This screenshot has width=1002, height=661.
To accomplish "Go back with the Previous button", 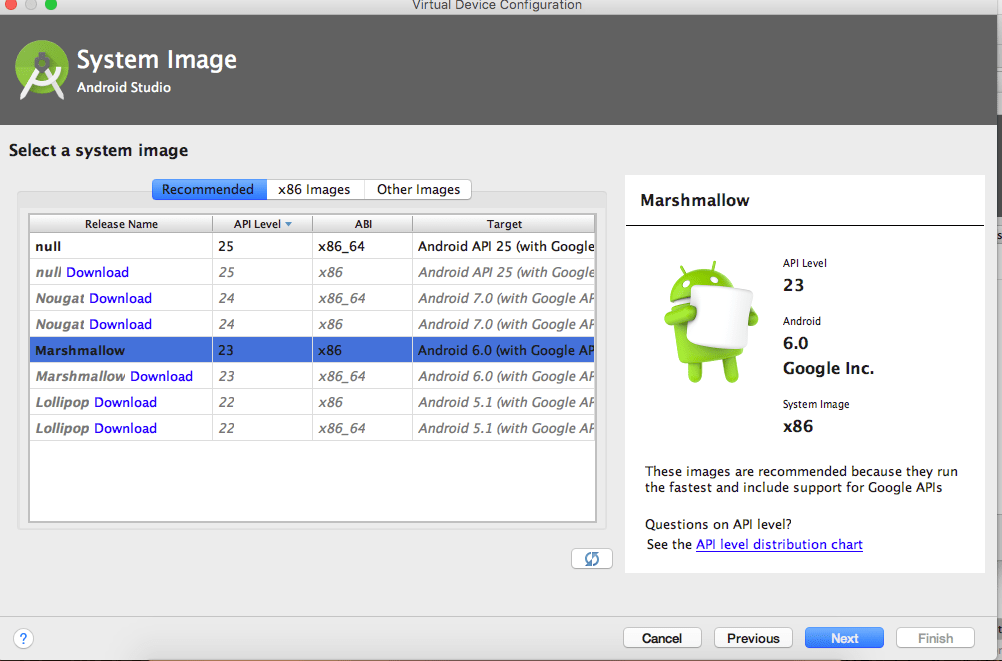I will tap(753, 638).
